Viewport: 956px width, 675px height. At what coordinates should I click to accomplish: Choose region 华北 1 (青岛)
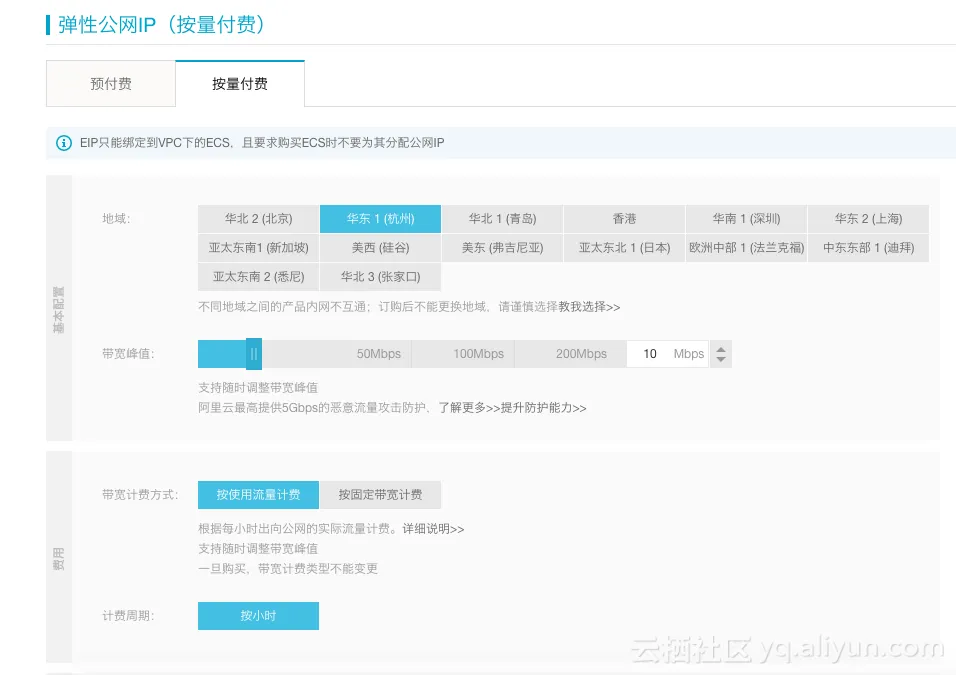click(502, 219)
